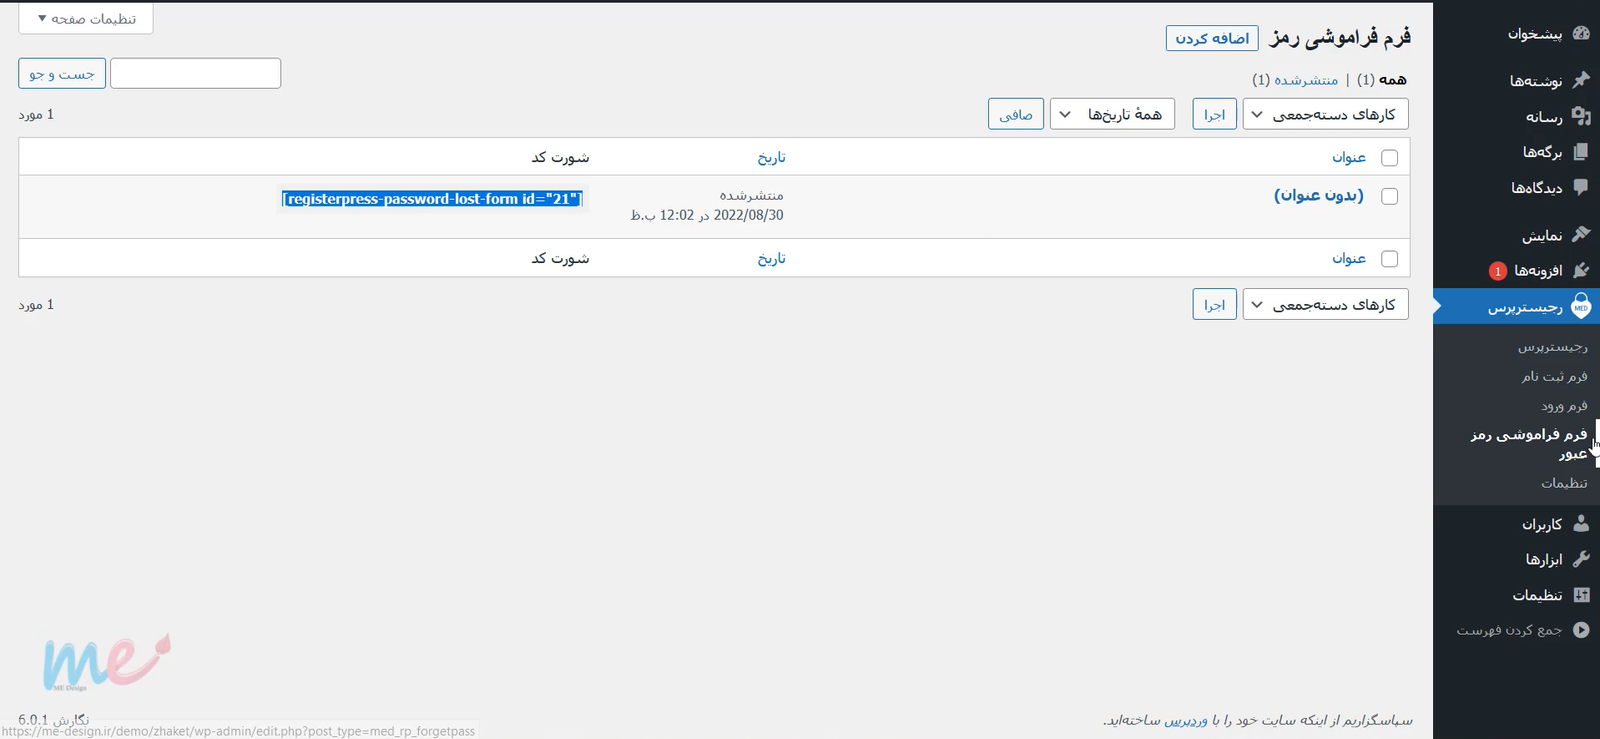Expand the تنظیمات صفحه screen options panel
This screenshot has width=1600, height=739.
click(86, 18)
